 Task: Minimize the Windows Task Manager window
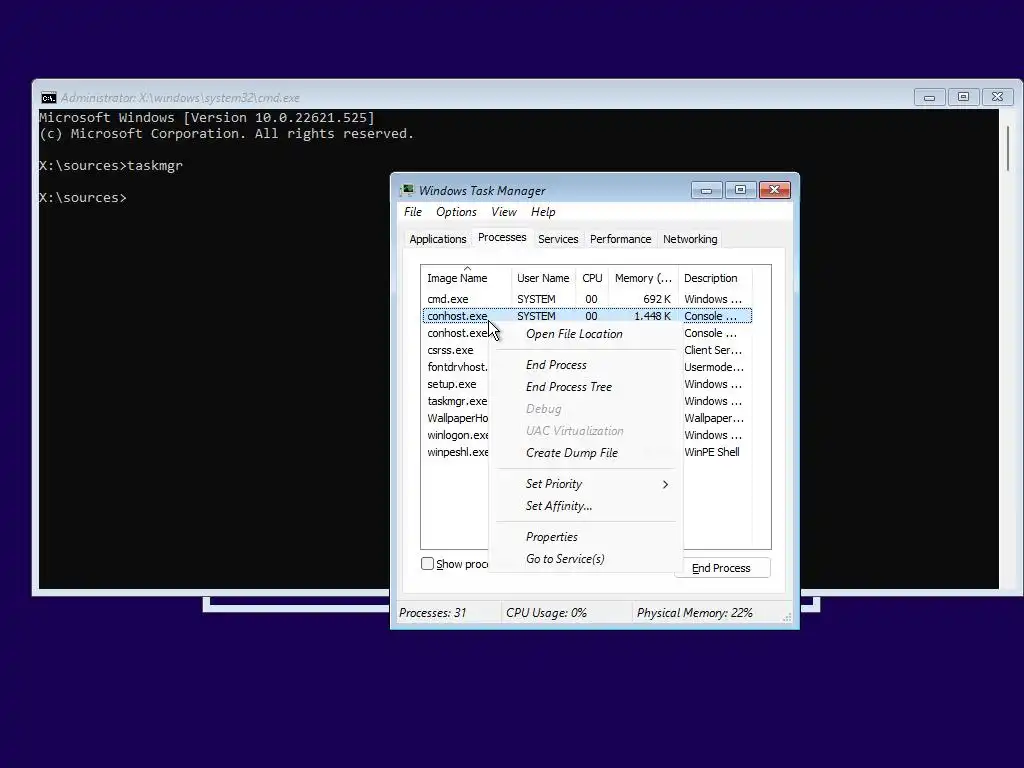coord(707,190)
